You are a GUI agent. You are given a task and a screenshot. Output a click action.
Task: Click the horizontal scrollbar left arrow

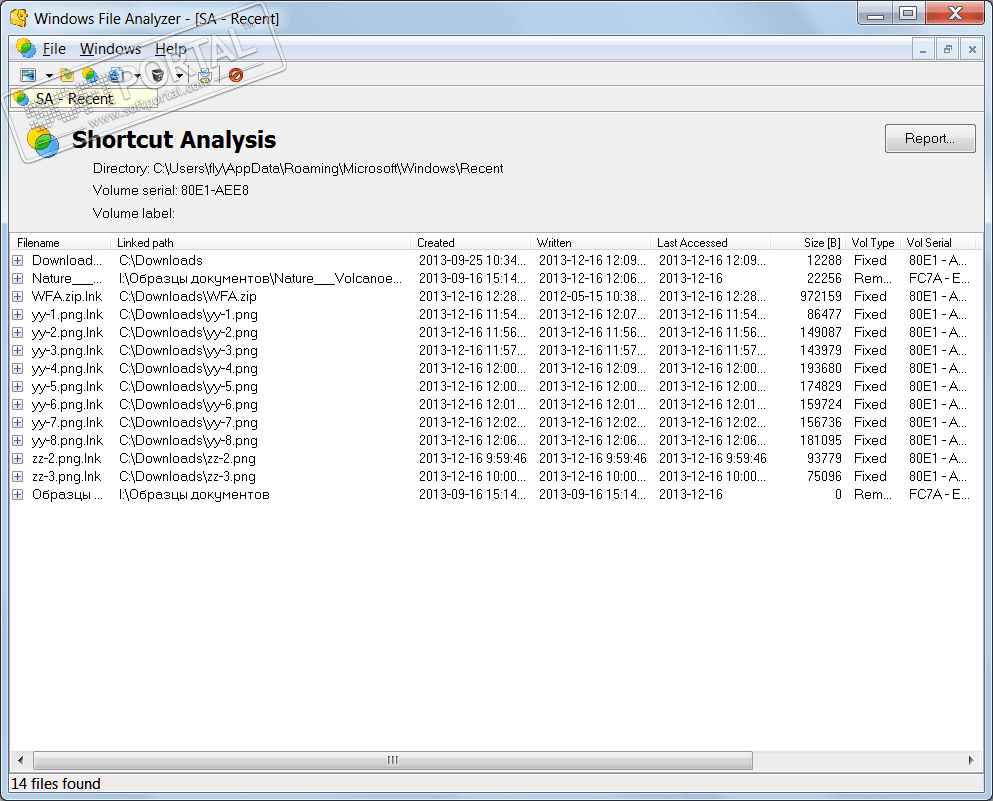pyautogui.click(x=20, y=760)
